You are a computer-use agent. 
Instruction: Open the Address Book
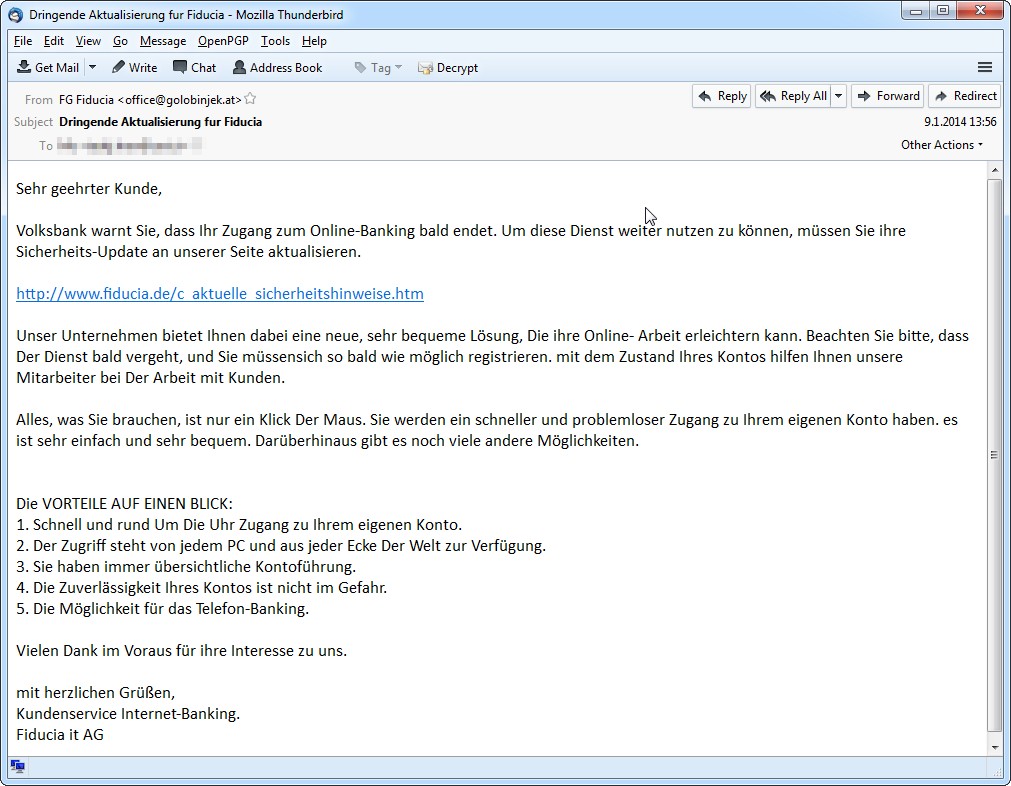[x=277, y=67]
